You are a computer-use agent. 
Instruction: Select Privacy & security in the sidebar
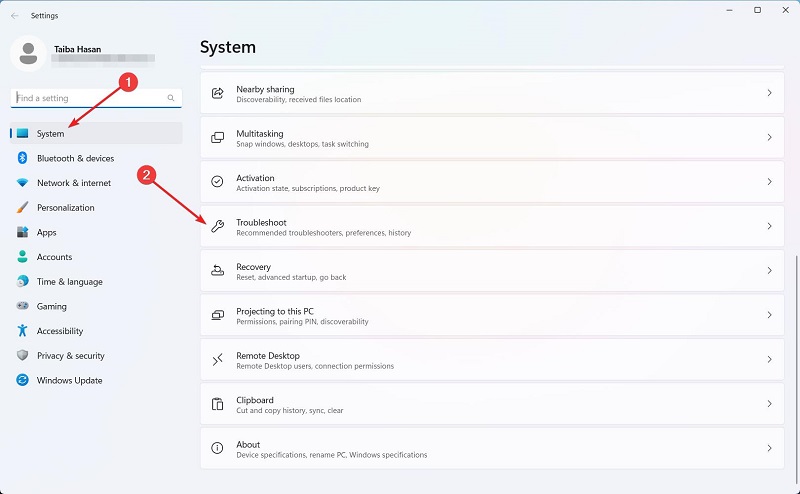[x=70, y=356]
